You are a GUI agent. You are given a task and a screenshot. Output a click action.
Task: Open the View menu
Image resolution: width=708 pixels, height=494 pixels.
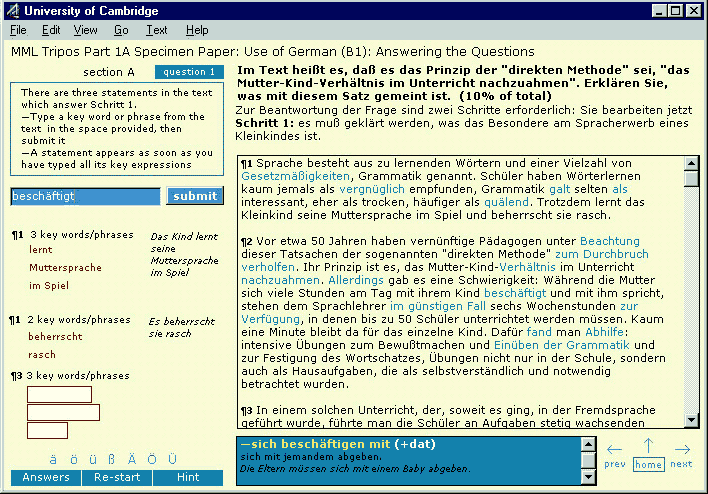[85, 30]
